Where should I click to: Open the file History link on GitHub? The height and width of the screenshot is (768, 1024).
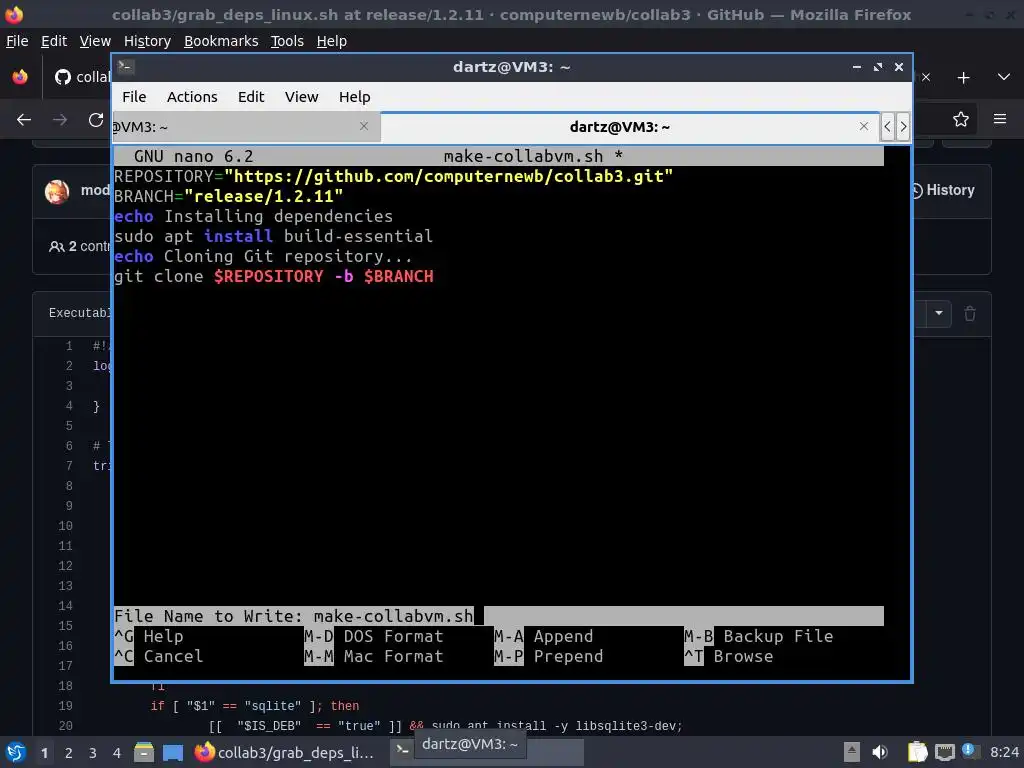(x=943, y=190)
